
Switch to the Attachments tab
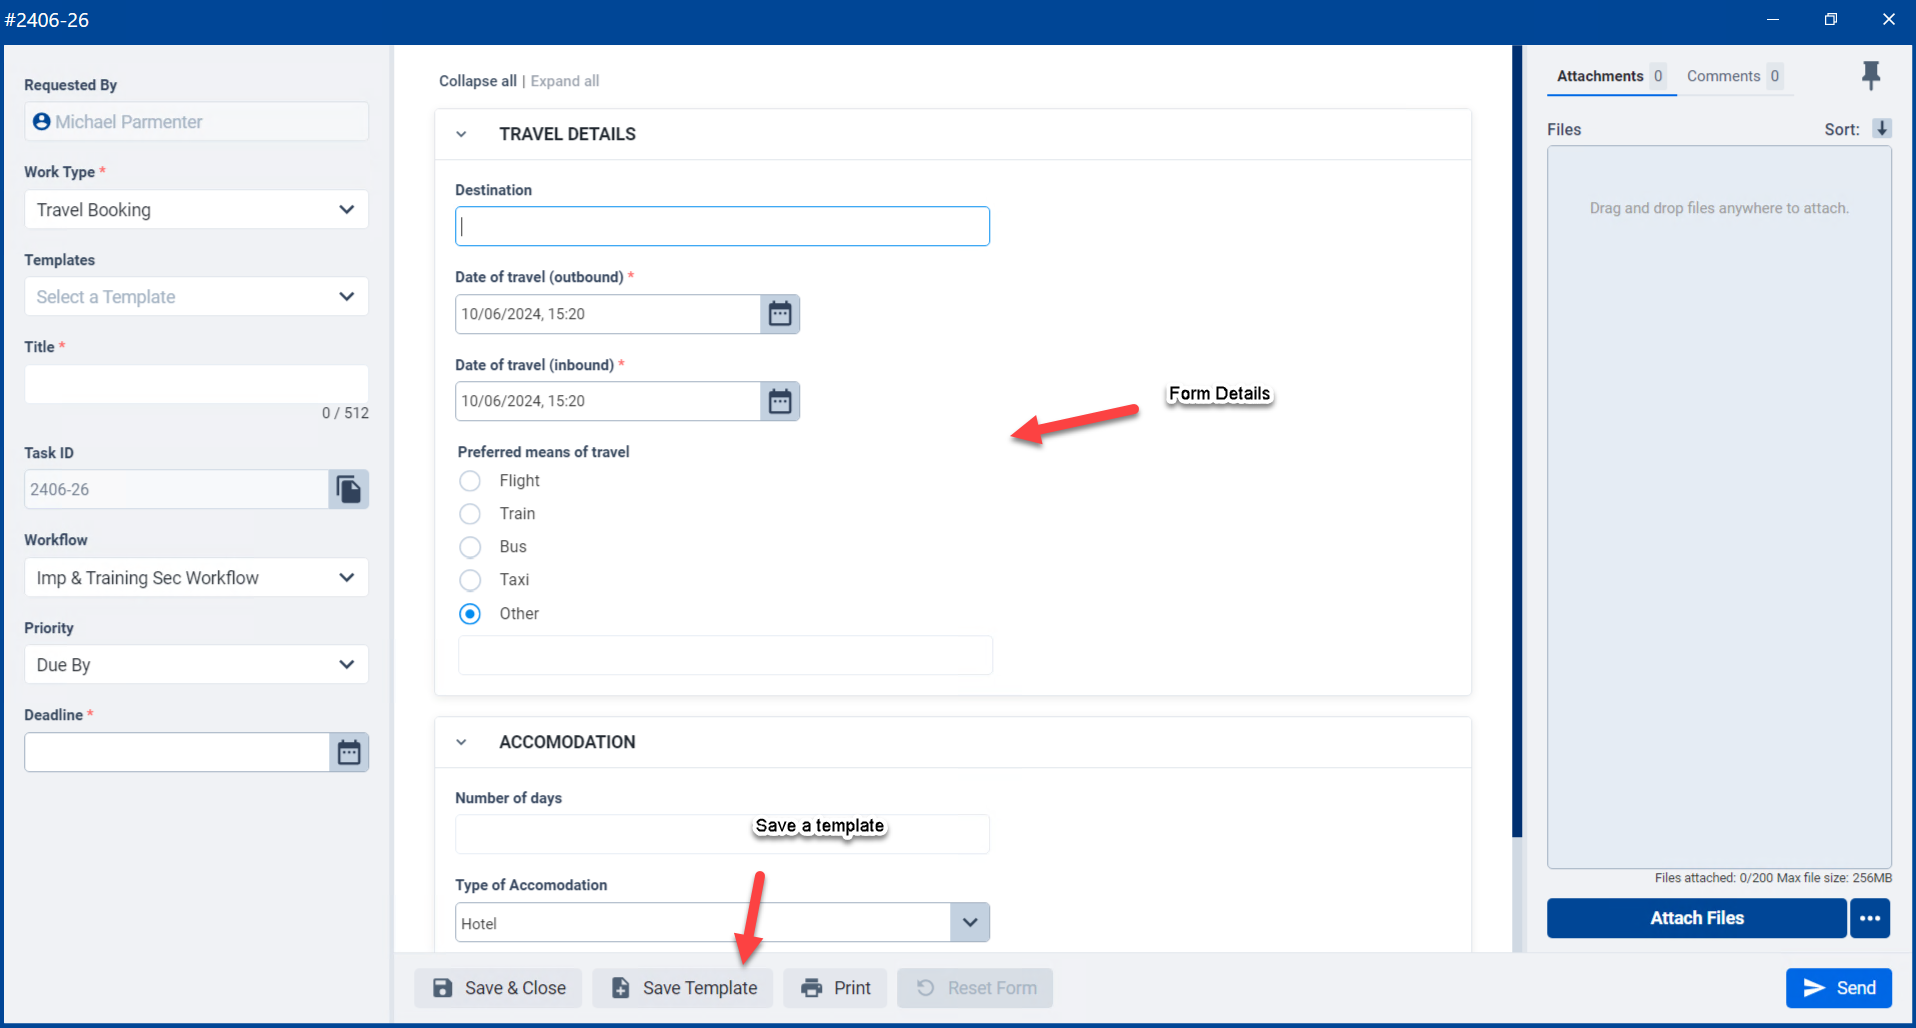[1600, 75]
